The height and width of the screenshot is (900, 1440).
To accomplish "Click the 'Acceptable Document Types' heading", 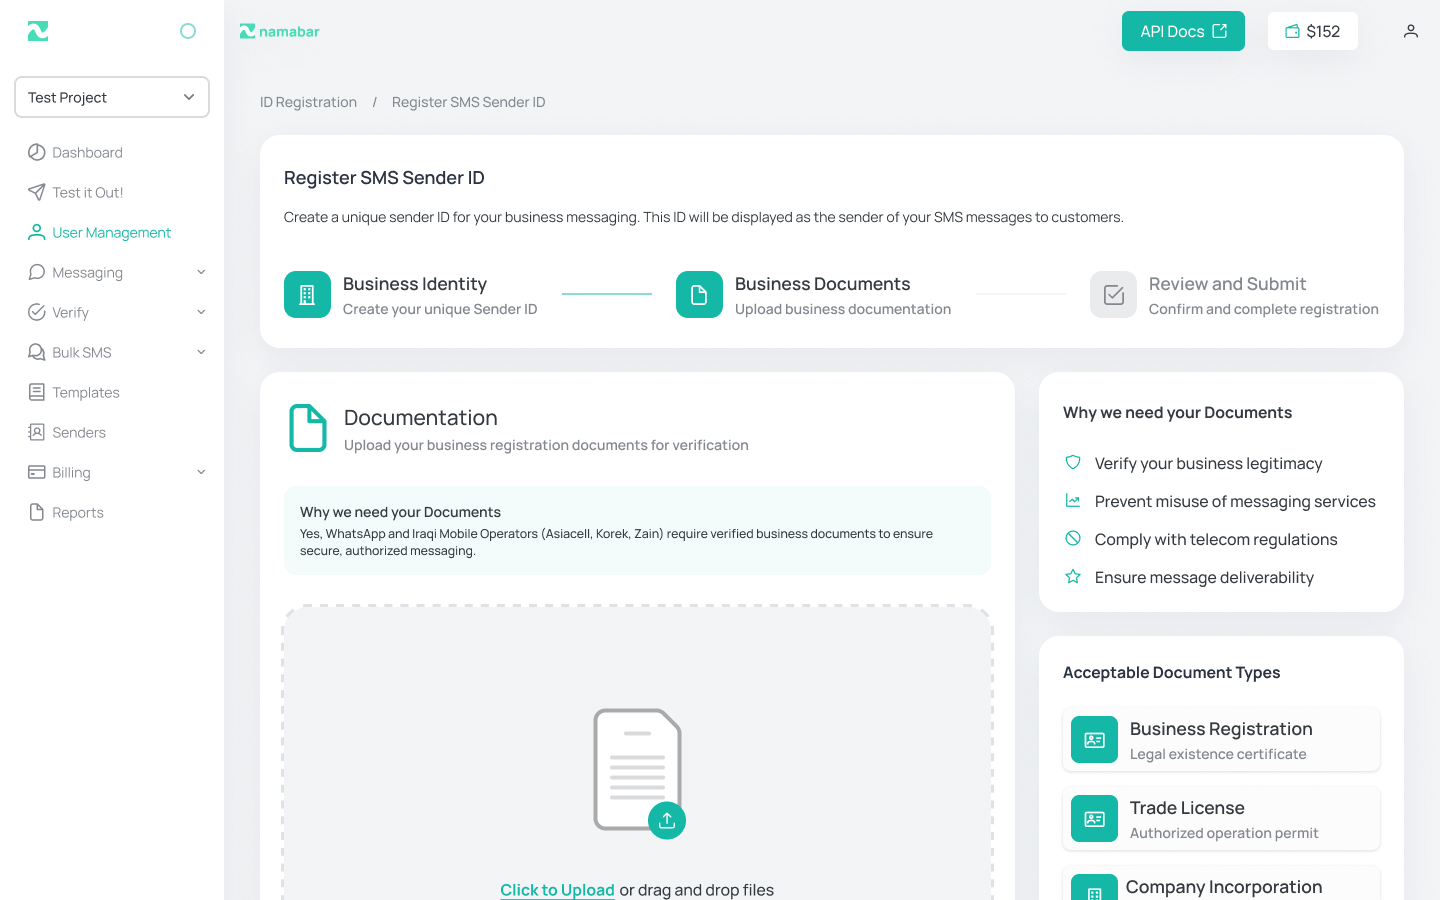I will pos(1171,672).
